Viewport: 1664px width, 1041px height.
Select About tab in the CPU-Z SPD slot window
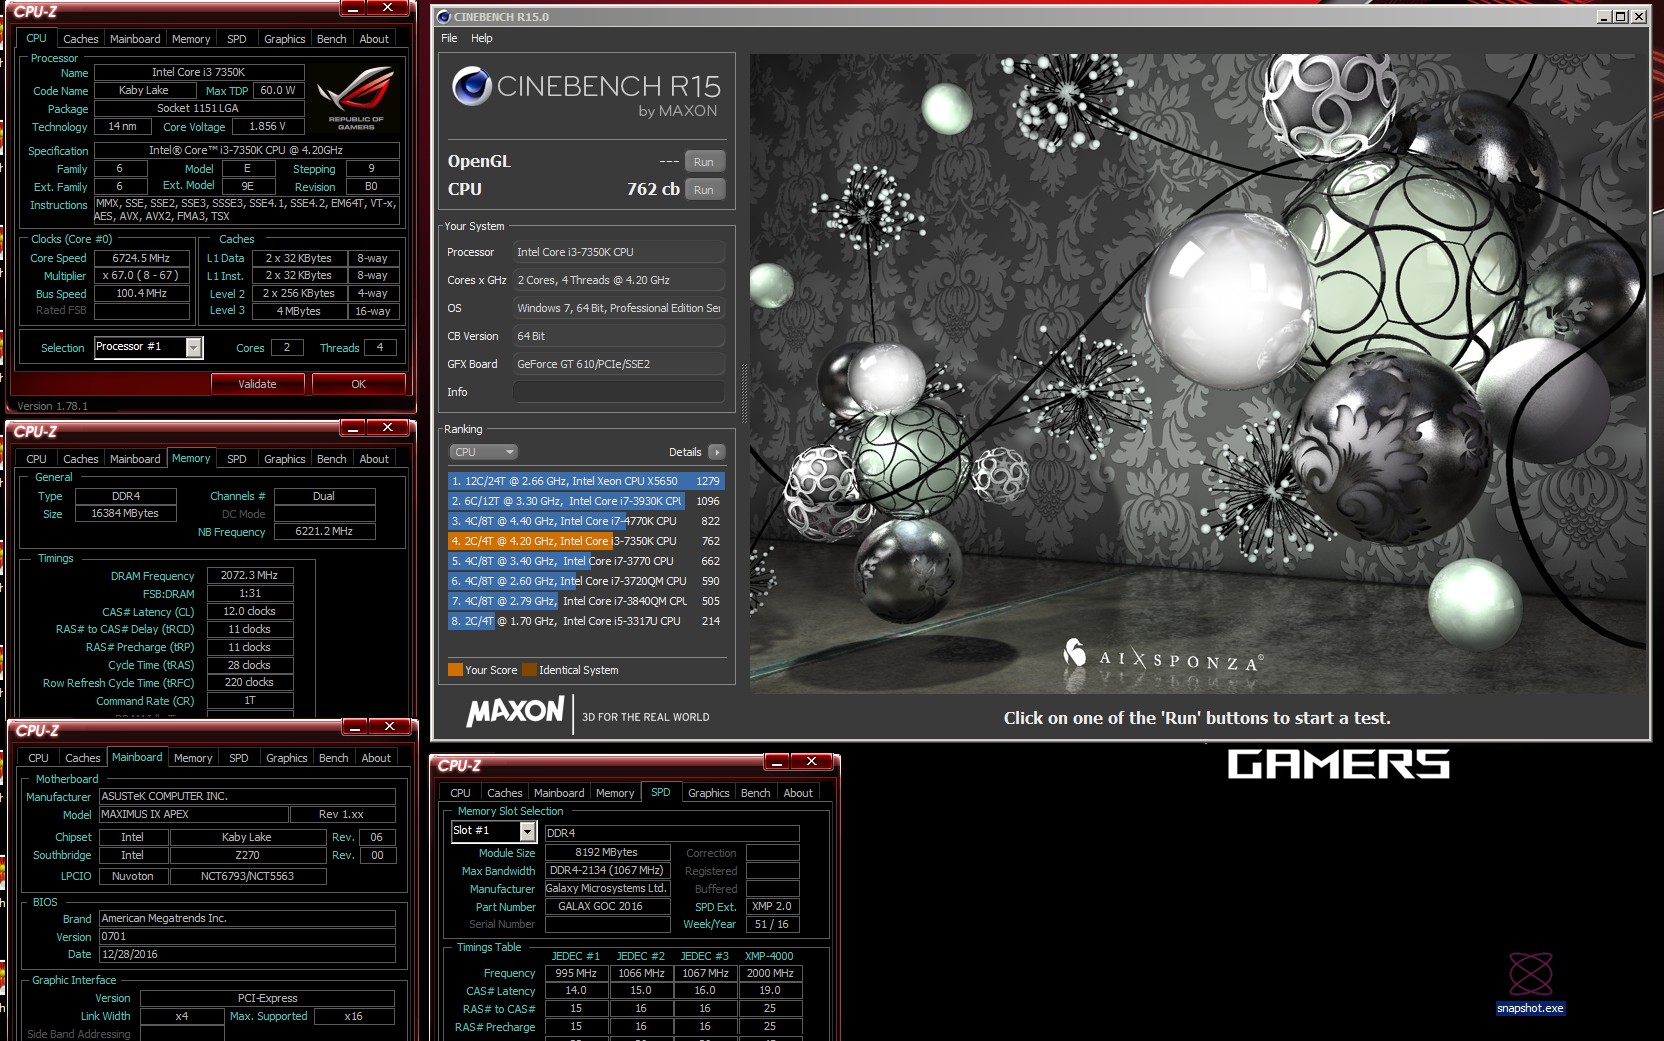798,793
